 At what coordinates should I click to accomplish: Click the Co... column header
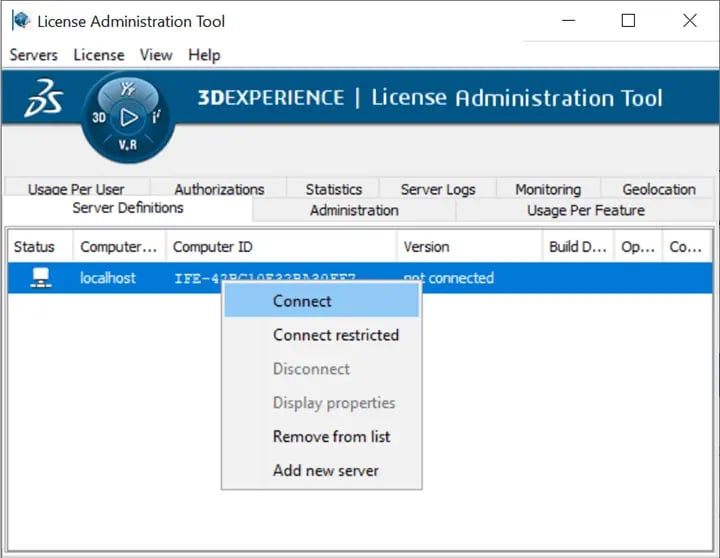[686, 247]
